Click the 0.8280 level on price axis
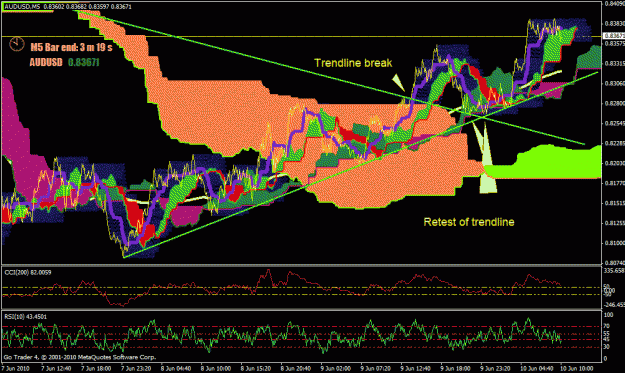Viewport: 625px width, 373px height. [614, 103]
